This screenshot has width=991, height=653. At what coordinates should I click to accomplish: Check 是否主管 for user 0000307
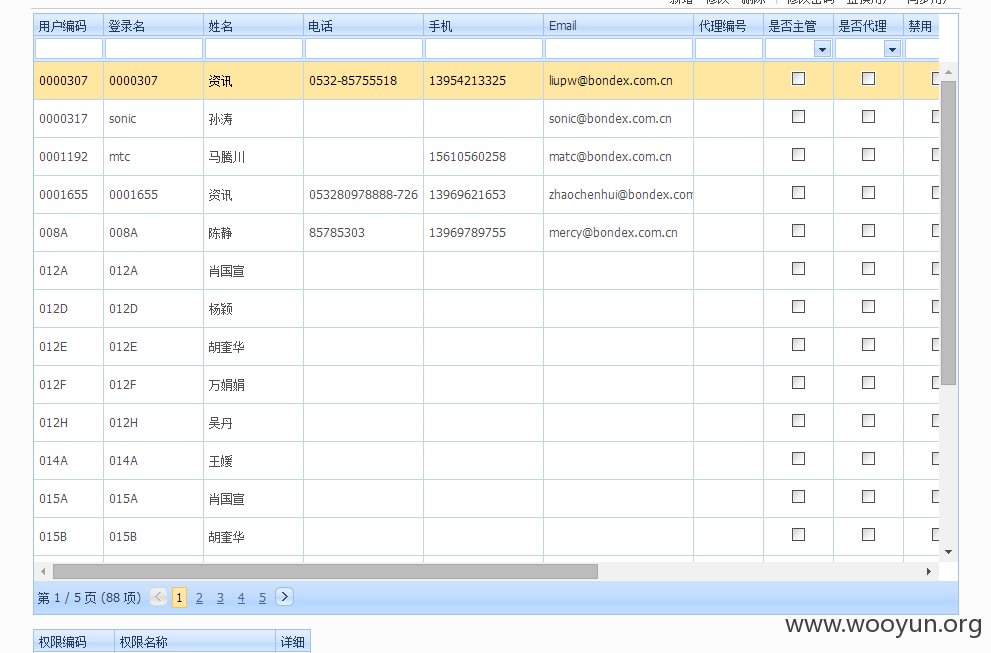[798, 78]
